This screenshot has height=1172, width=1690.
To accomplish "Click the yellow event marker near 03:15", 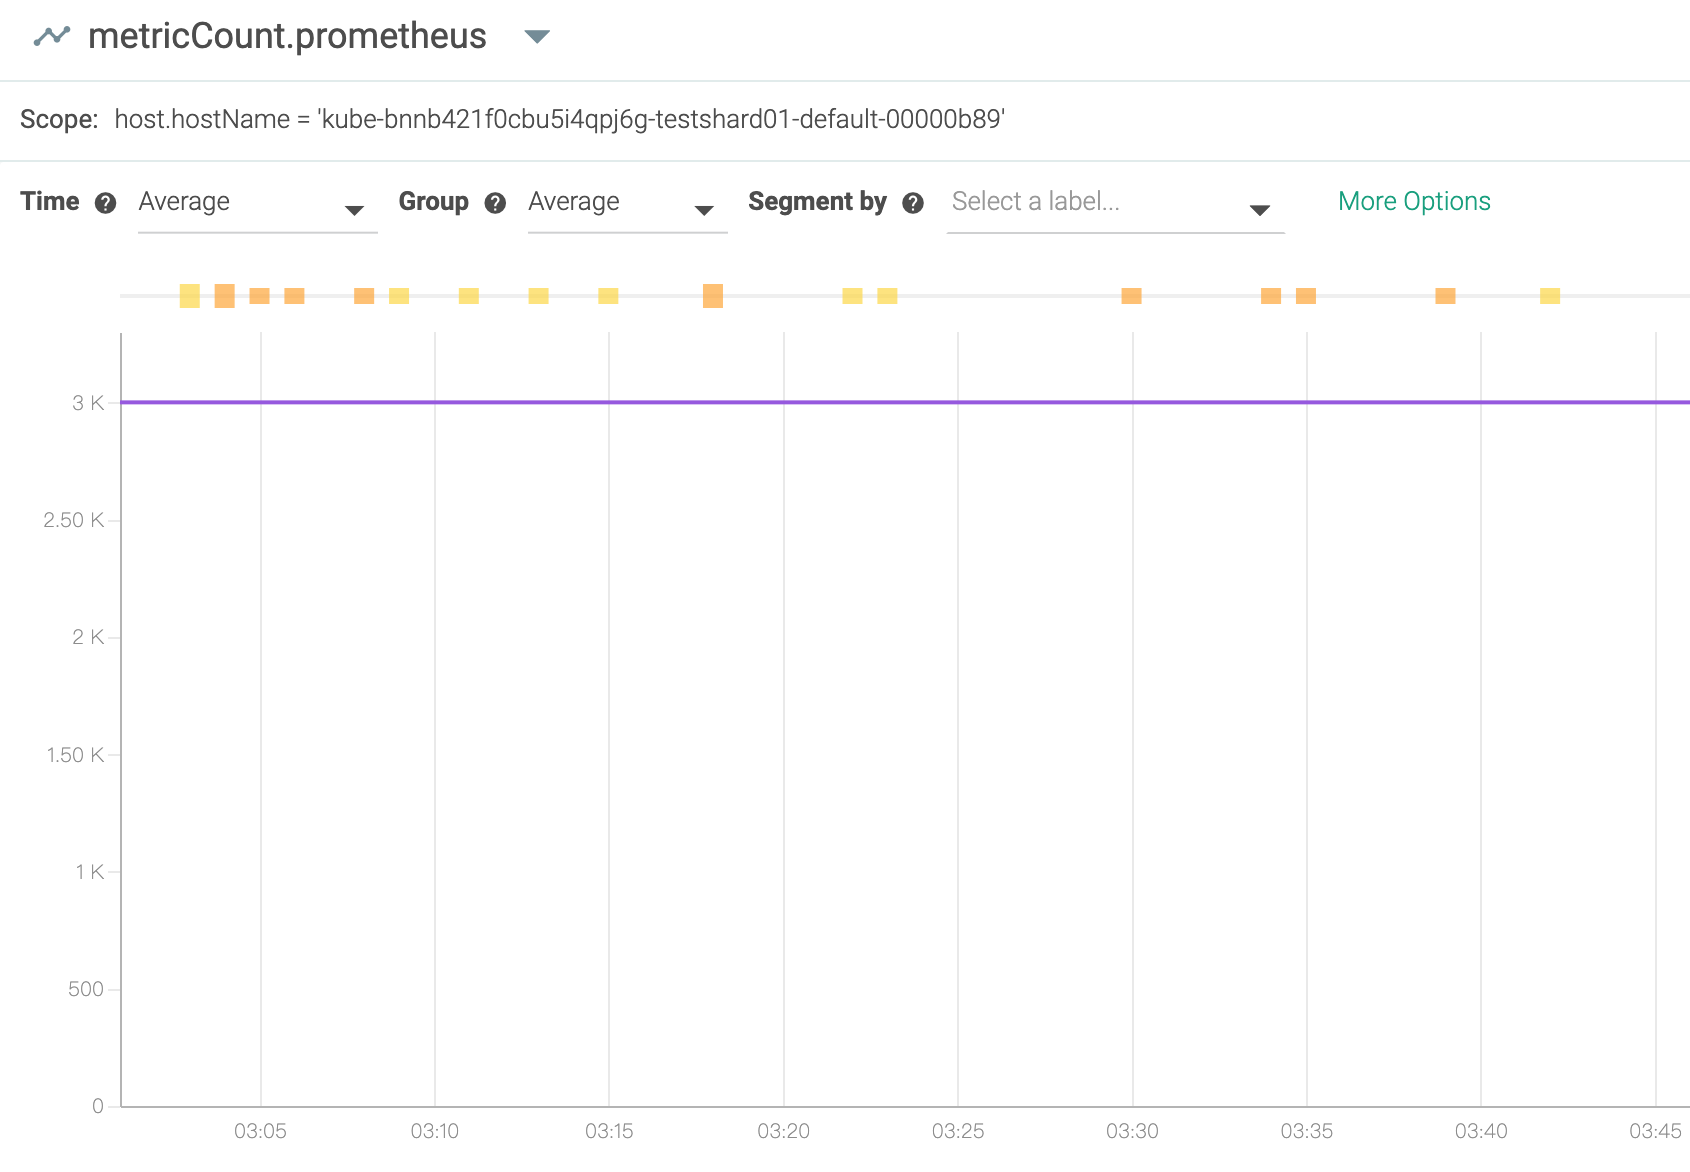I will tap(608, 296).
